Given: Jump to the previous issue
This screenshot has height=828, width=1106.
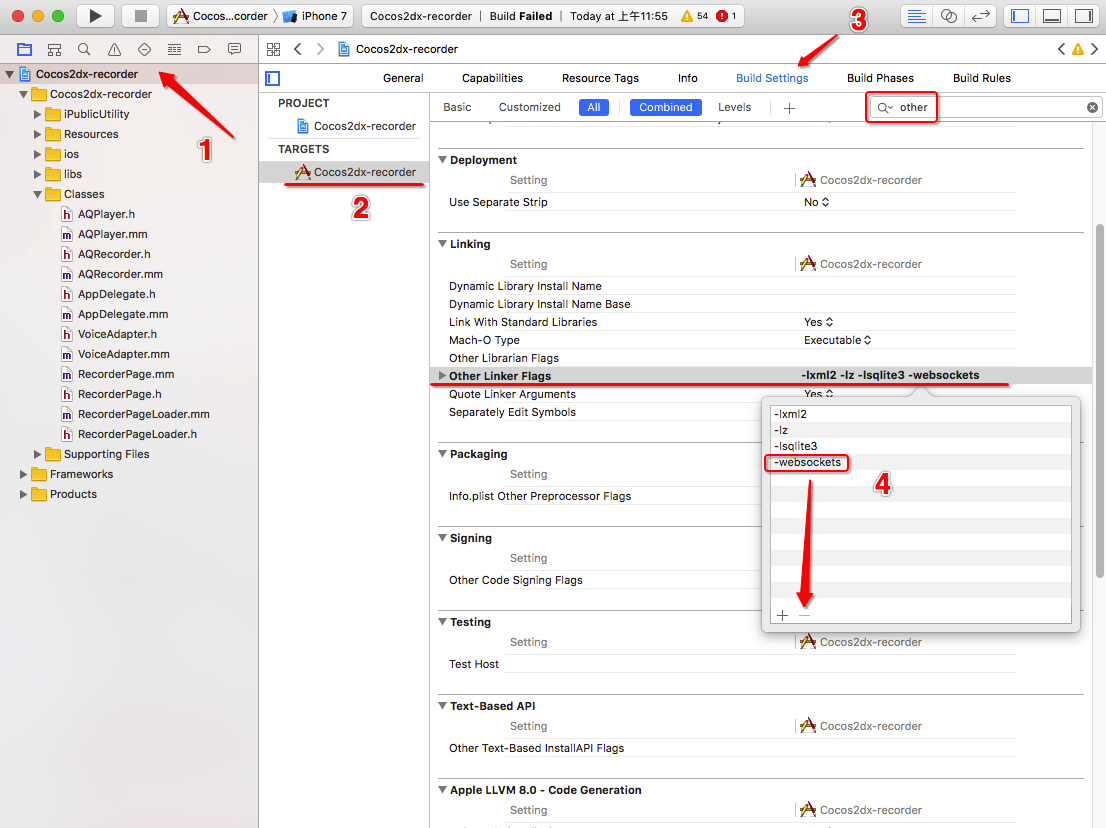Looking at the screenshot, I should tap(1062, 49).
